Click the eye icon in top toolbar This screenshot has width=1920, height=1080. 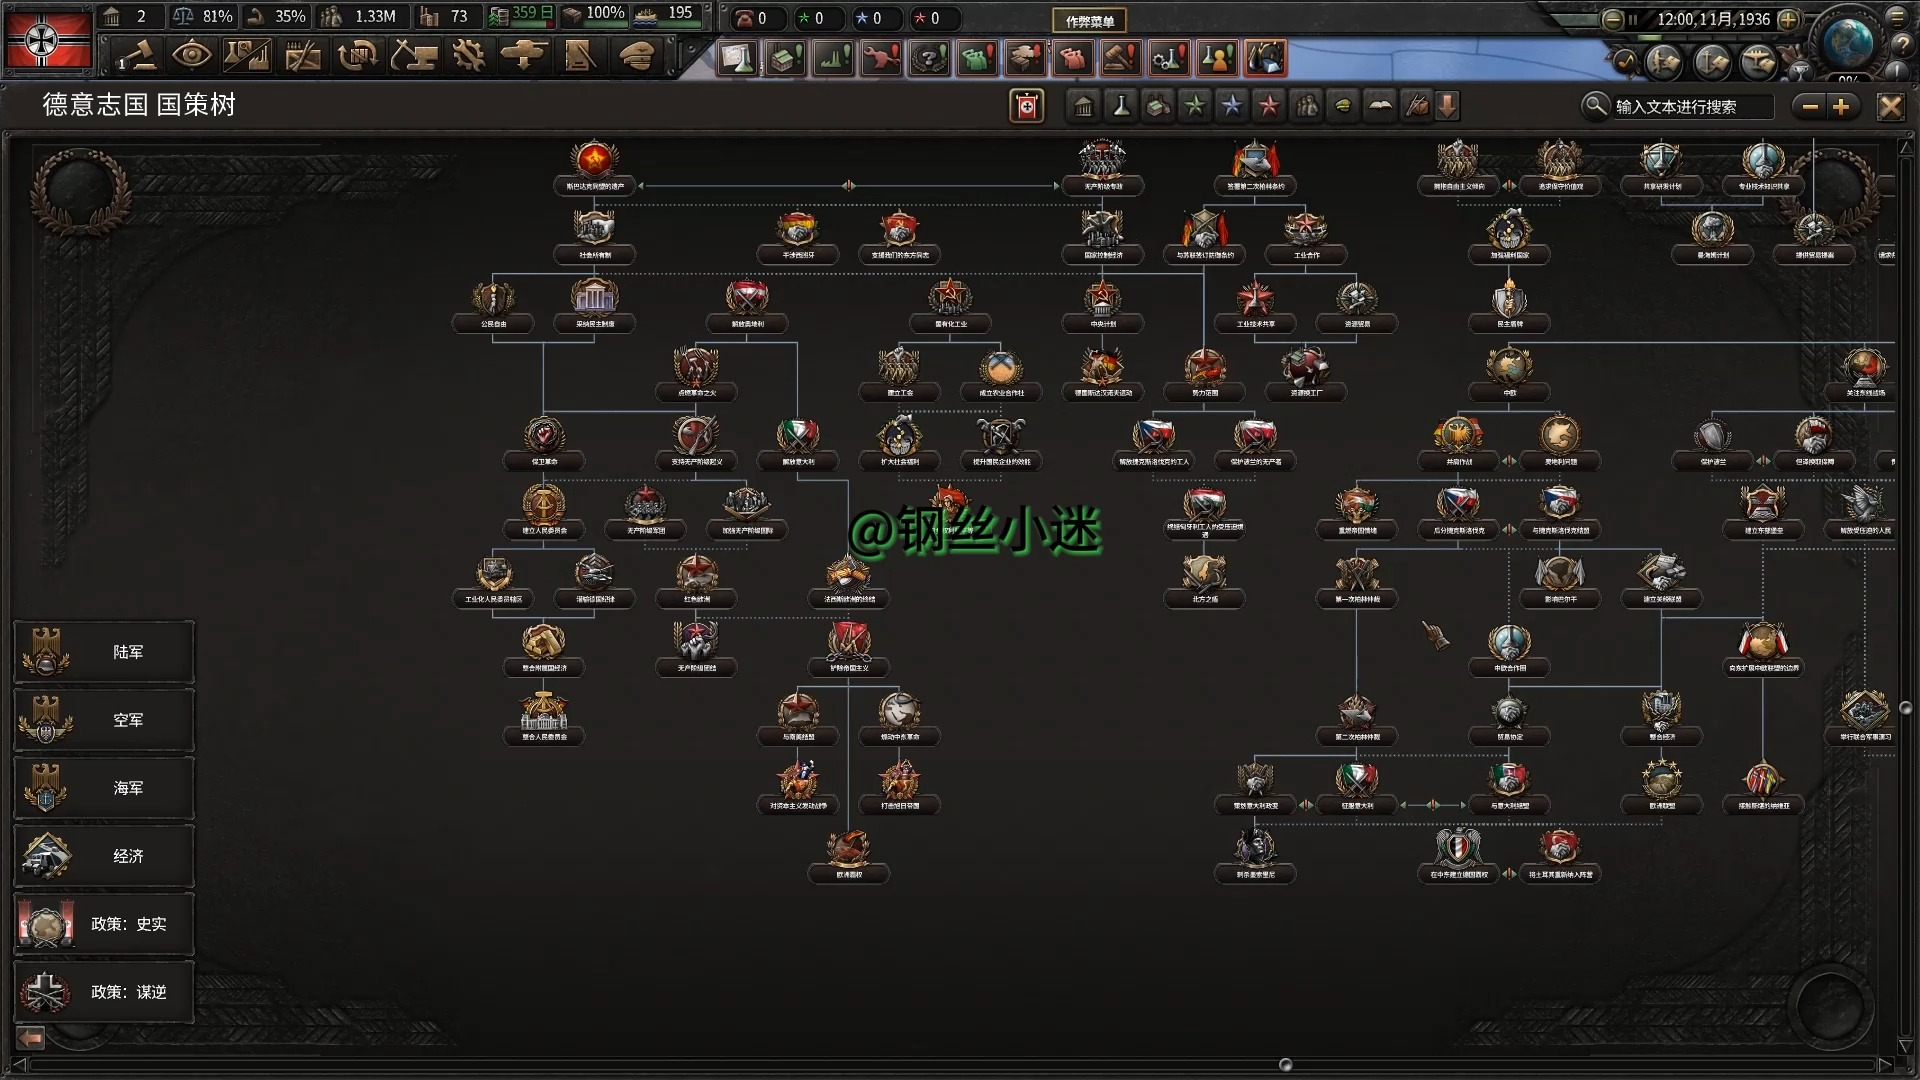(x=191, y=55)
